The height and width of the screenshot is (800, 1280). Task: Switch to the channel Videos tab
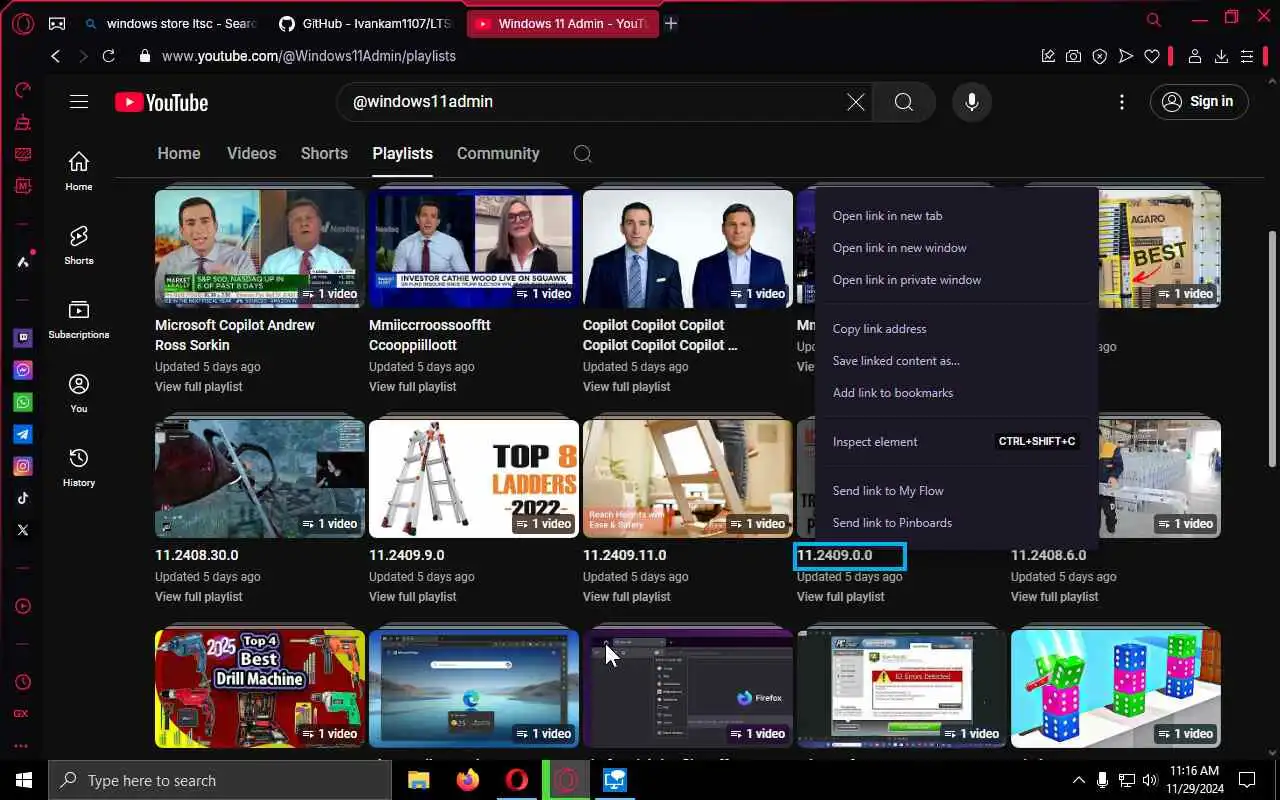251,153
